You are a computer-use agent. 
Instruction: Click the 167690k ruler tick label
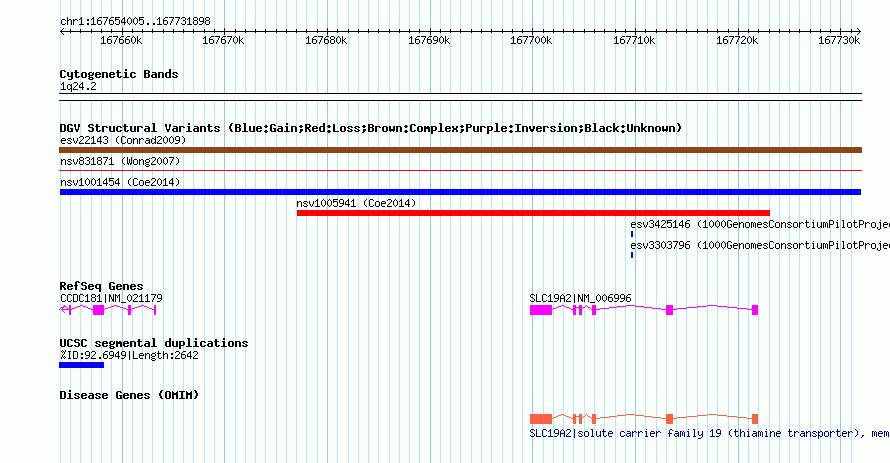pyautogui.click(x=429, y=40)
